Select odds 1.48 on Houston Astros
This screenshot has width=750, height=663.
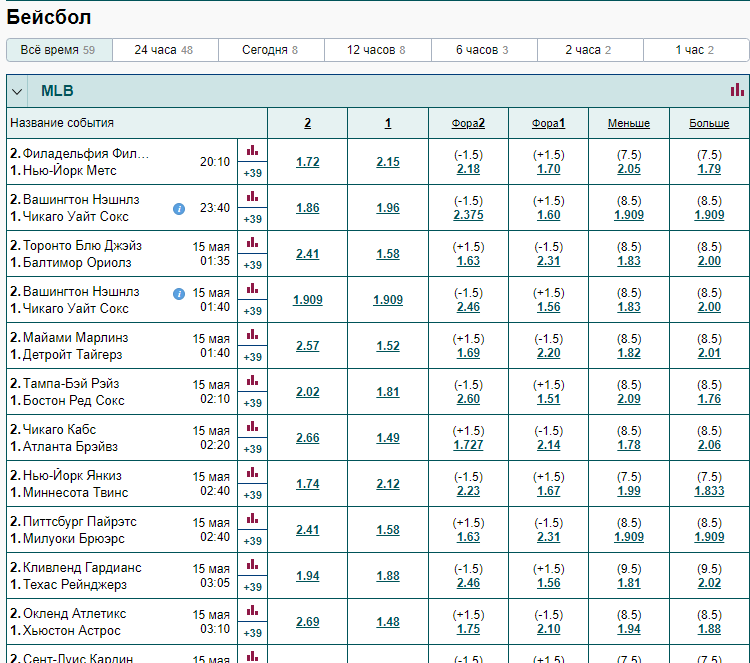pyautogui.click(x=388, y=622)
